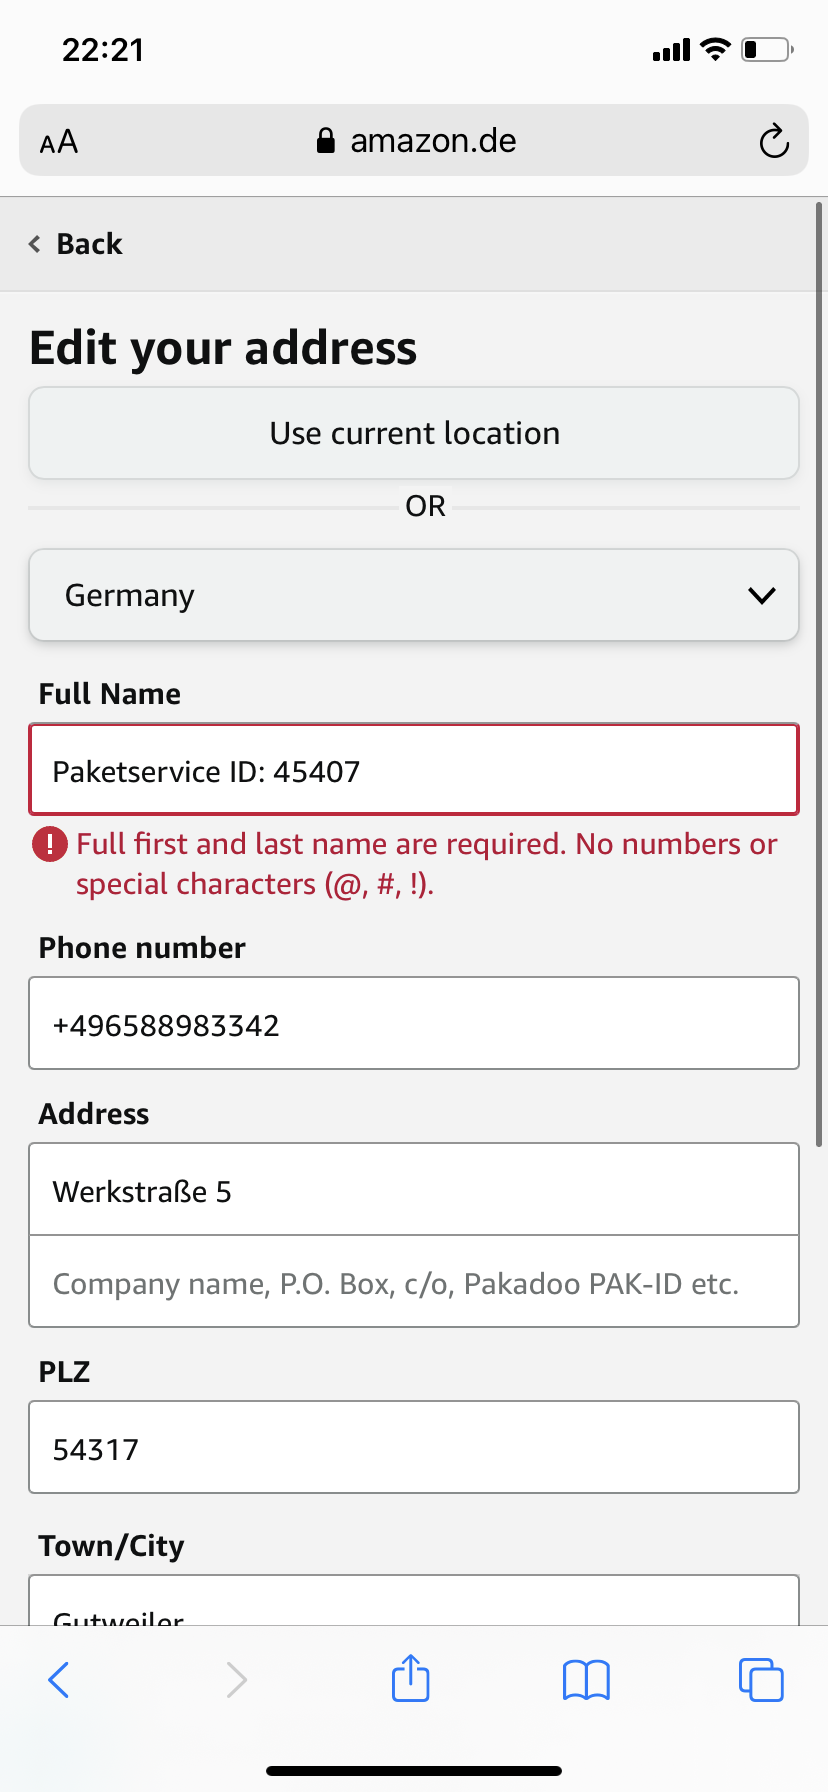The height and width of the screenshot is (1792, 828).
Task: Show all open tabs icon
Action: pos(761,1679)
